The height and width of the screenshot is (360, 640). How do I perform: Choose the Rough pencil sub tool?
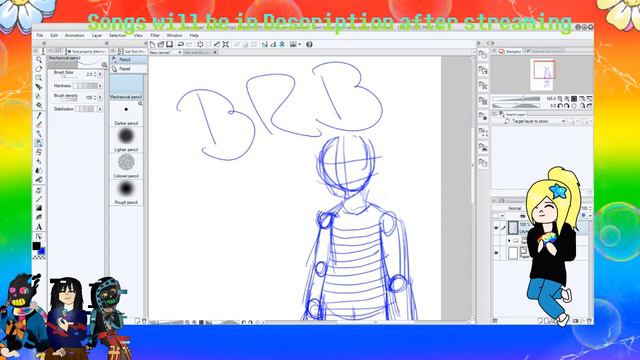click(x=126, y=193)
